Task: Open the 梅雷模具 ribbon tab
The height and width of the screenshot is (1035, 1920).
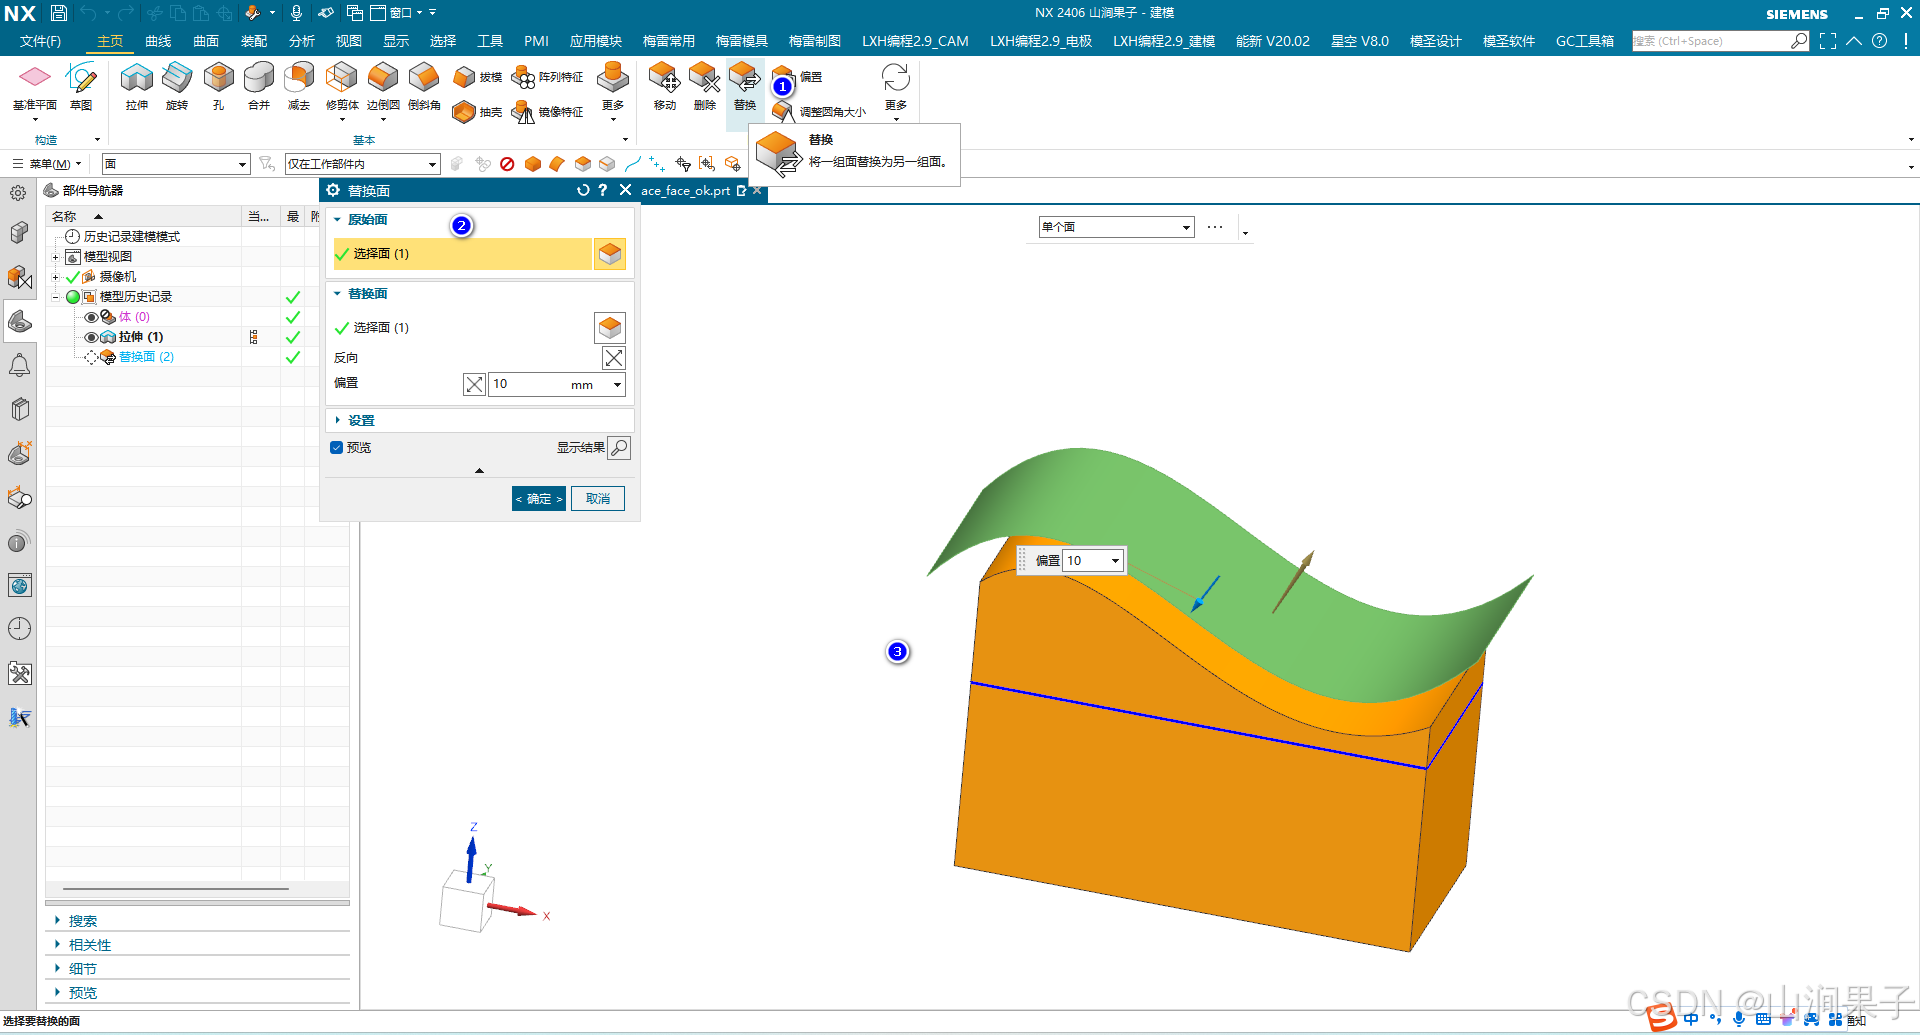Action: 742,41
